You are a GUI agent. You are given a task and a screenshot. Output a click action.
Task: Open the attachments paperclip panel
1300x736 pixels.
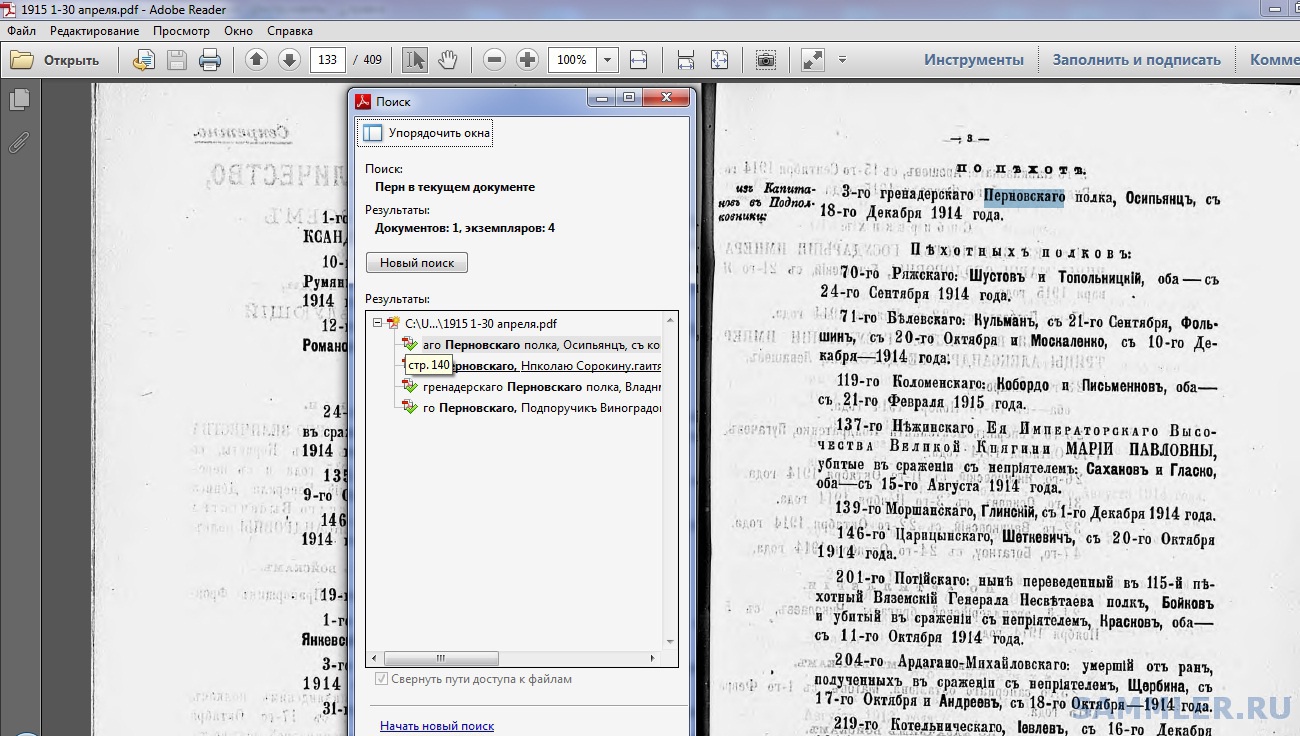pos(19,142)
